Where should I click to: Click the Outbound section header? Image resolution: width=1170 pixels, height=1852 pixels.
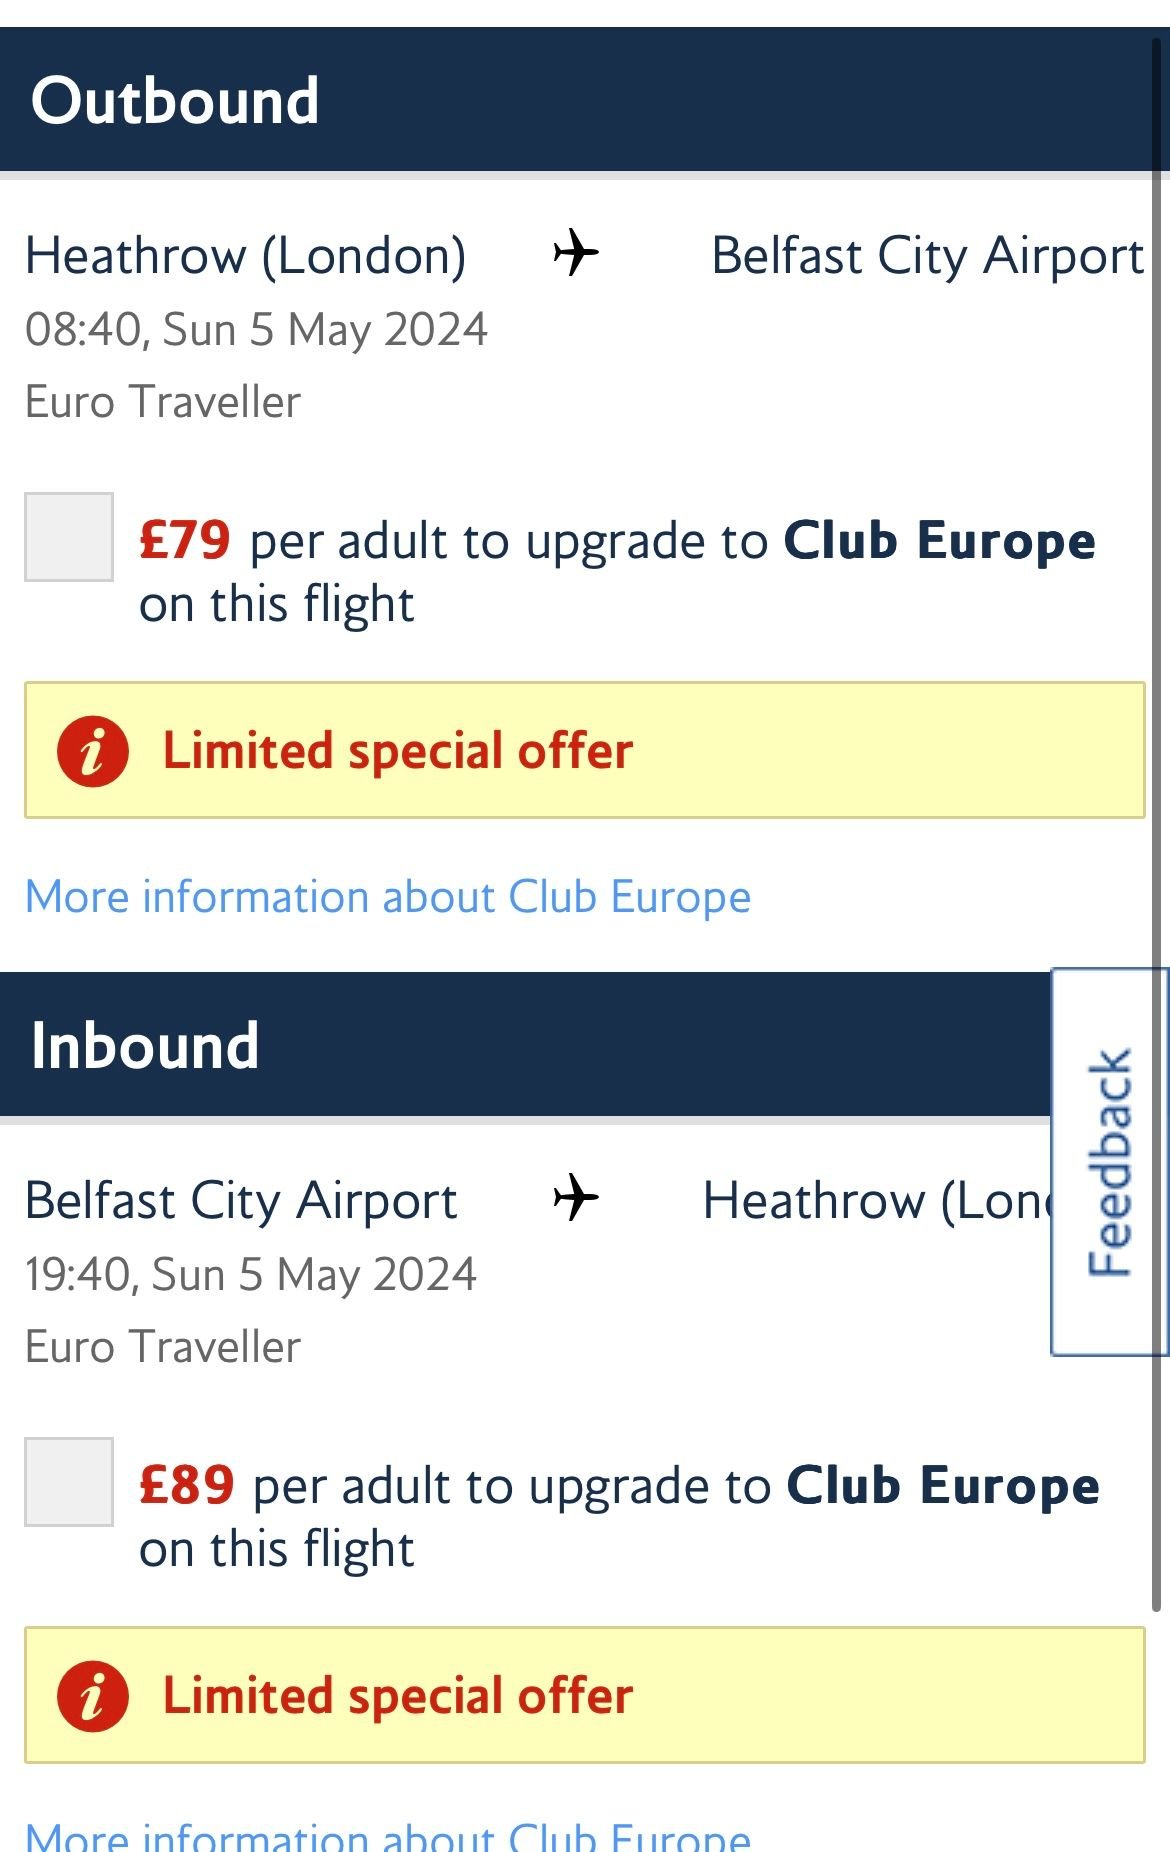[x=176, y=101]
